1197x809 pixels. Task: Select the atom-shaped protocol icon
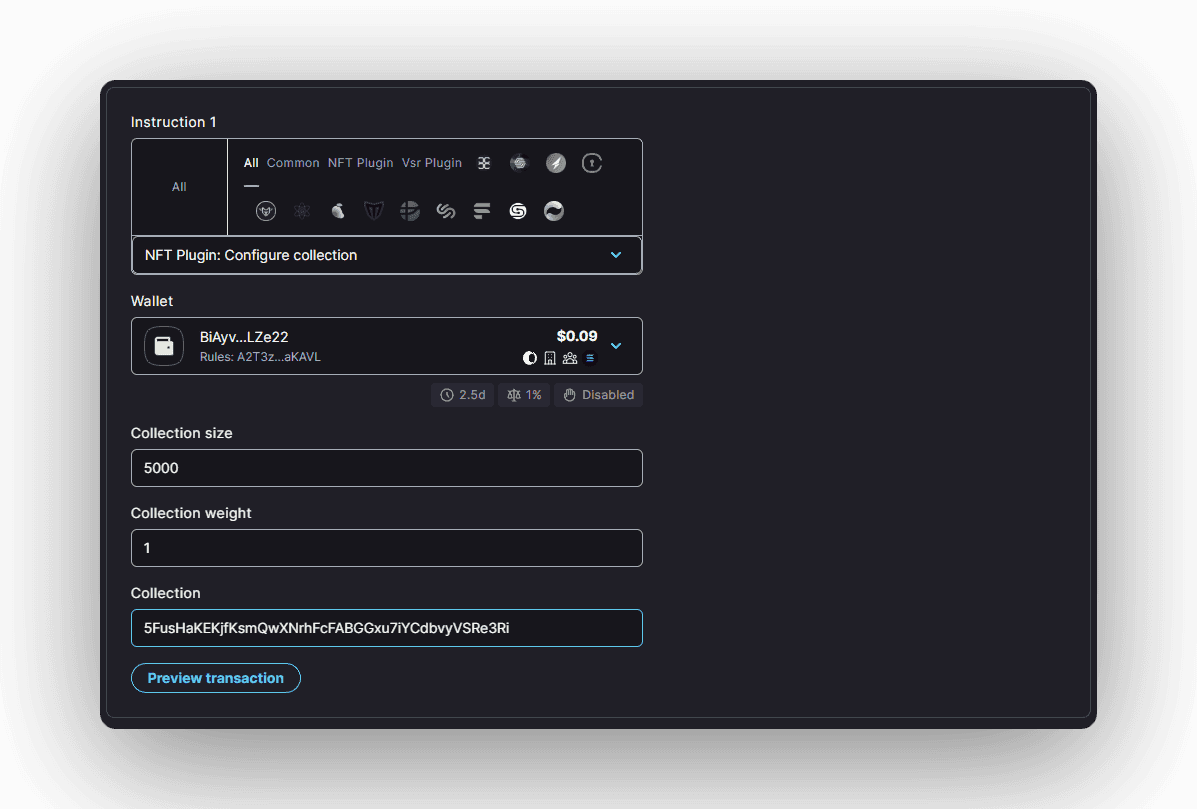pos(302,211)
